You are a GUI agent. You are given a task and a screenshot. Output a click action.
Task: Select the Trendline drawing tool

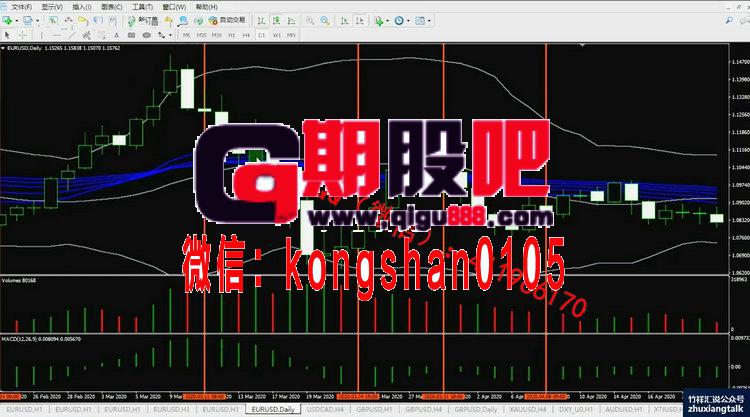[71, 35]
